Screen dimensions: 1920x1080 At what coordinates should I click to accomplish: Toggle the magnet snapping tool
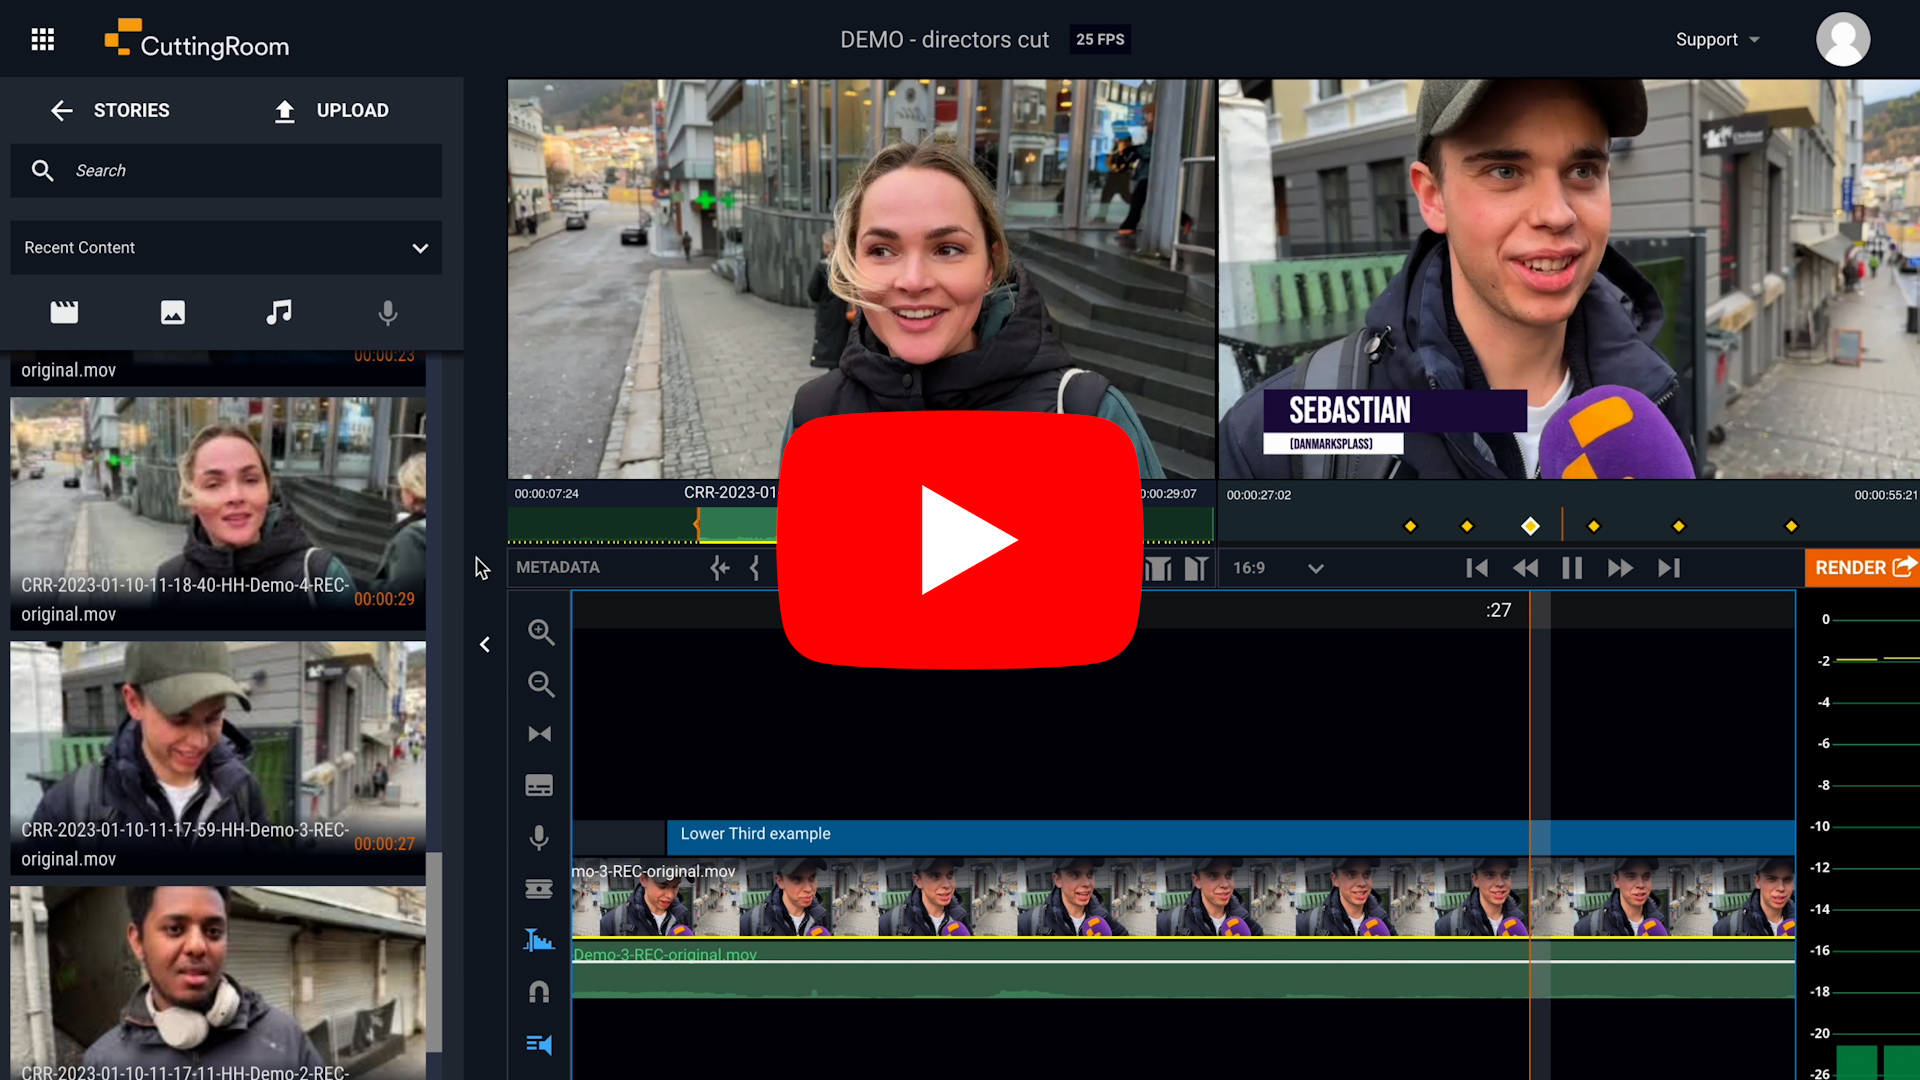click(x=539, y=992)
